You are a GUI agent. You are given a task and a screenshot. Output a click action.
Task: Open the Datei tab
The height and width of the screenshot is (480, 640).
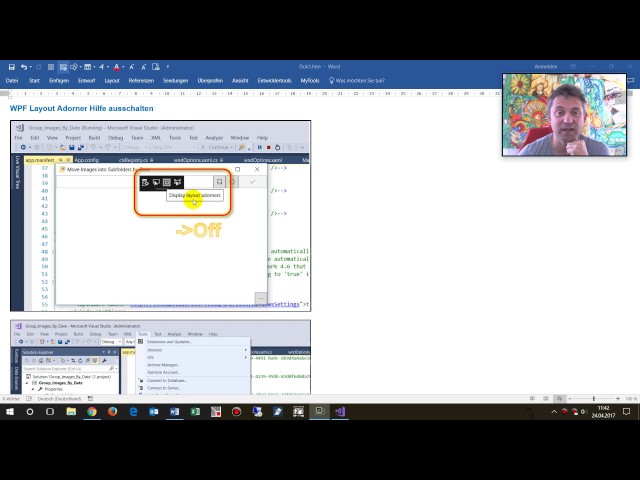tap(12, 81)
